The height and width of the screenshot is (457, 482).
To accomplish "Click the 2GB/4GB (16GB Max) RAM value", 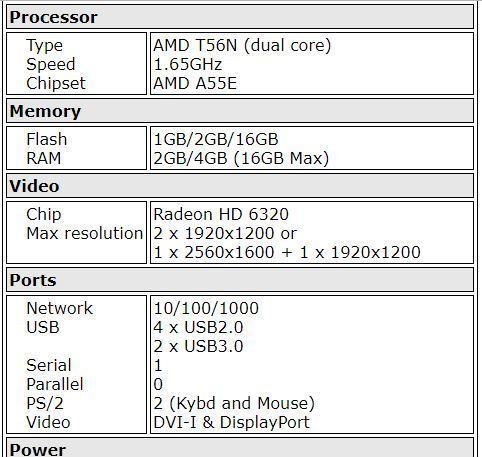I will pos(241,158).
